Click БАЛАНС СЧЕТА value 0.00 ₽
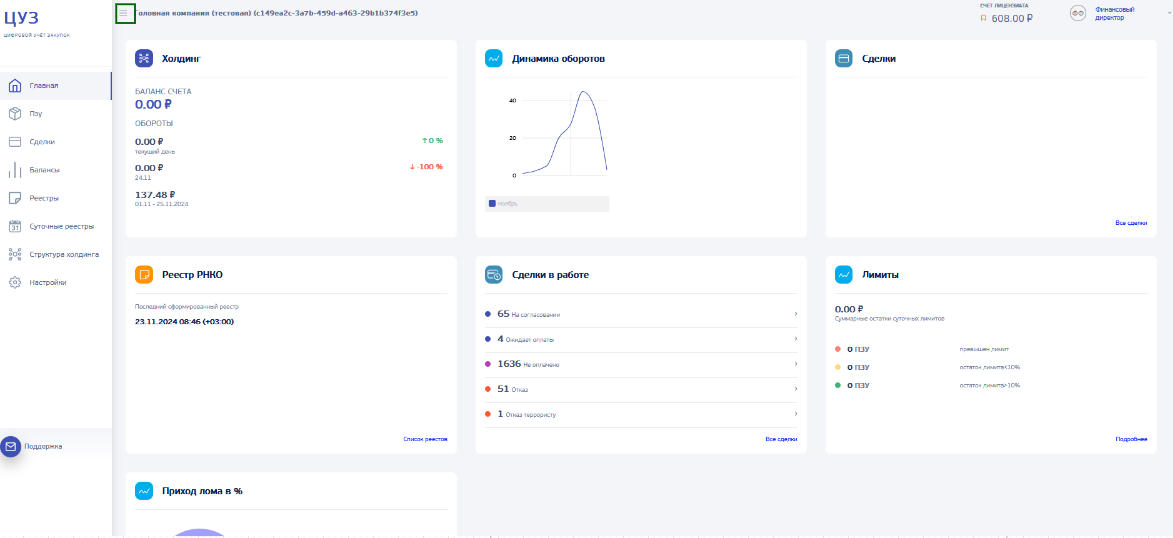 pos(153,104)
